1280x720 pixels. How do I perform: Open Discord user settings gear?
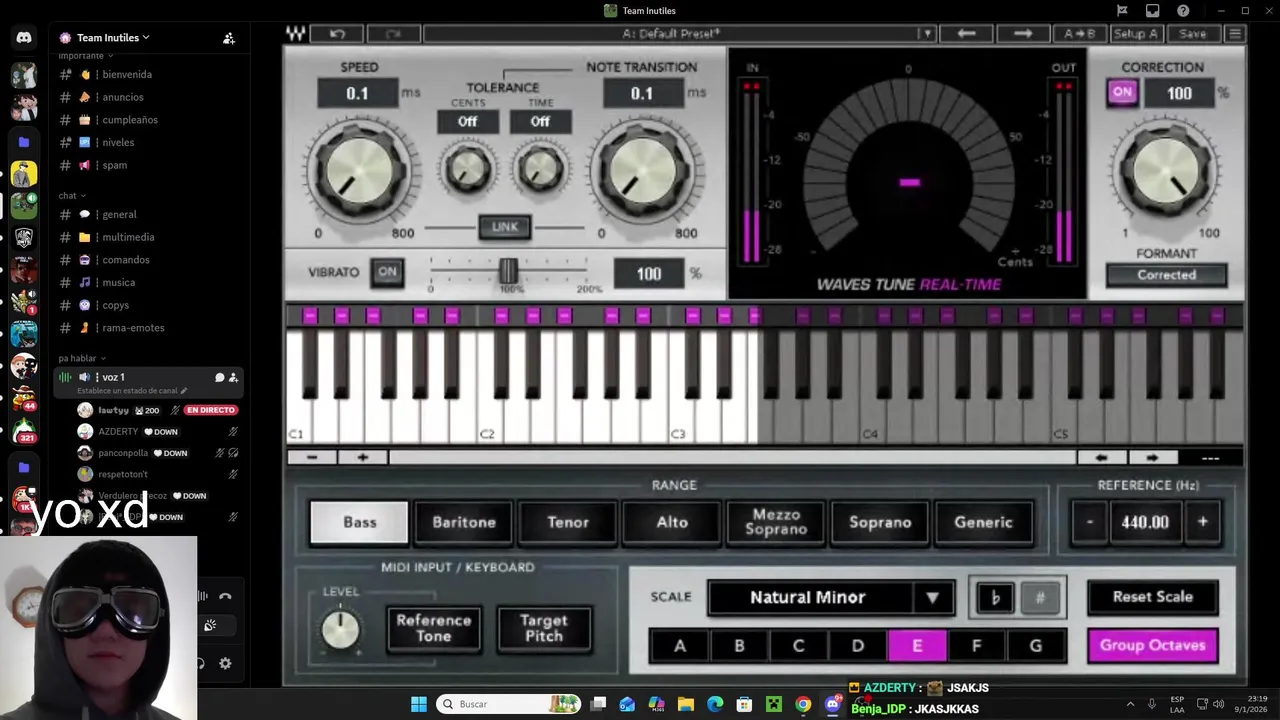225,663
